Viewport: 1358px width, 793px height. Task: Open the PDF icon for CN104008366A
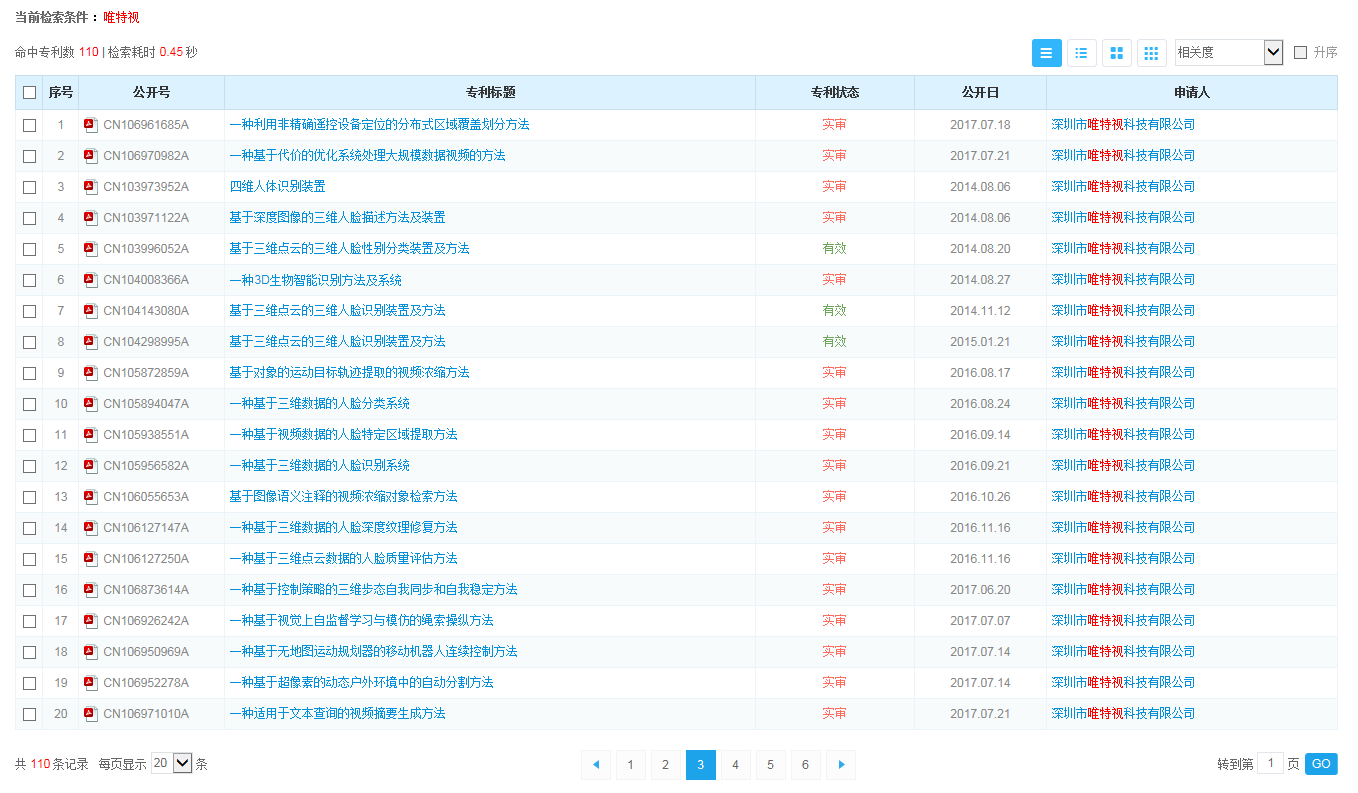click(91, 280)
